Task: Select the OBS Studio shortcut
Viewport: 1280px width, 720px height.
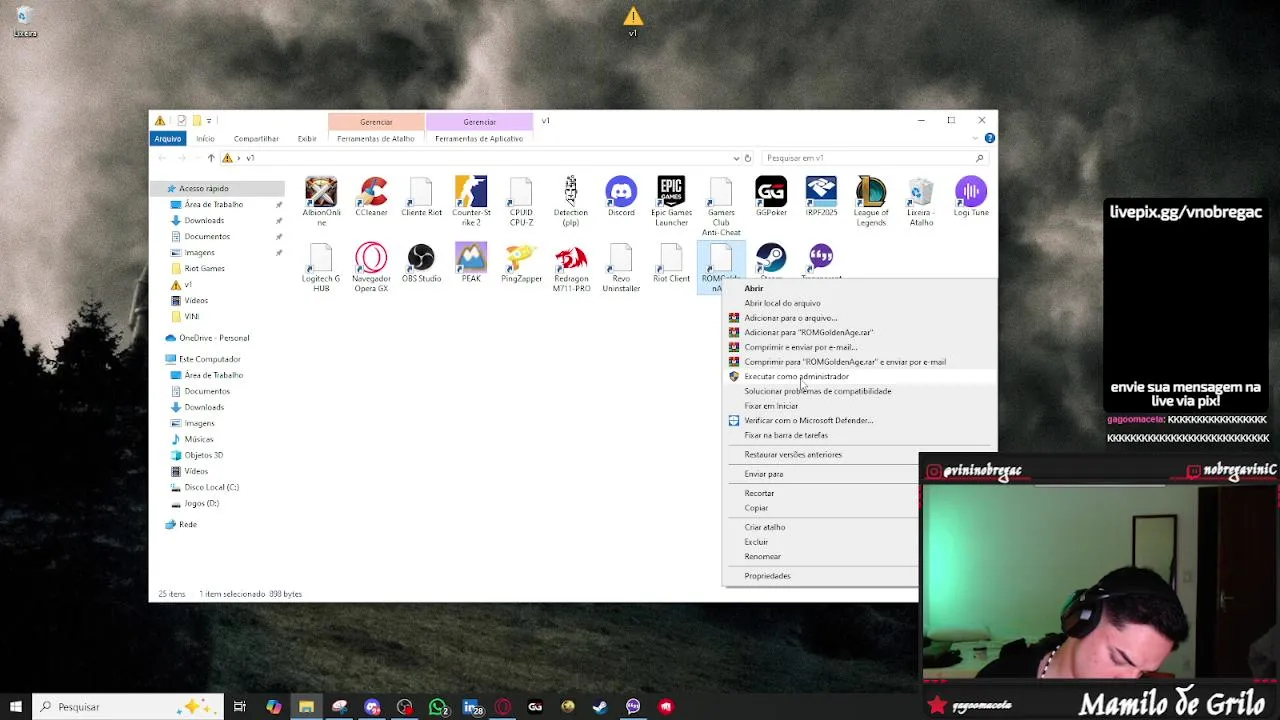Action: pyautogui.click(x=421, y=263)
